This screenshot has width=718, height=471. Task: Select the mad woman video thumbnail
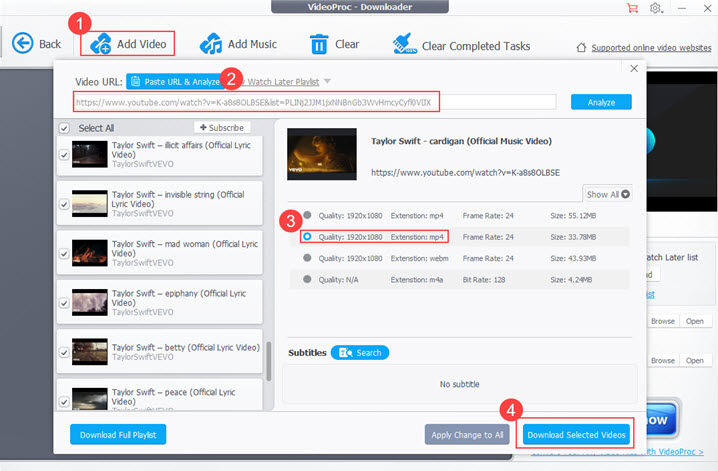coord(90,253)
